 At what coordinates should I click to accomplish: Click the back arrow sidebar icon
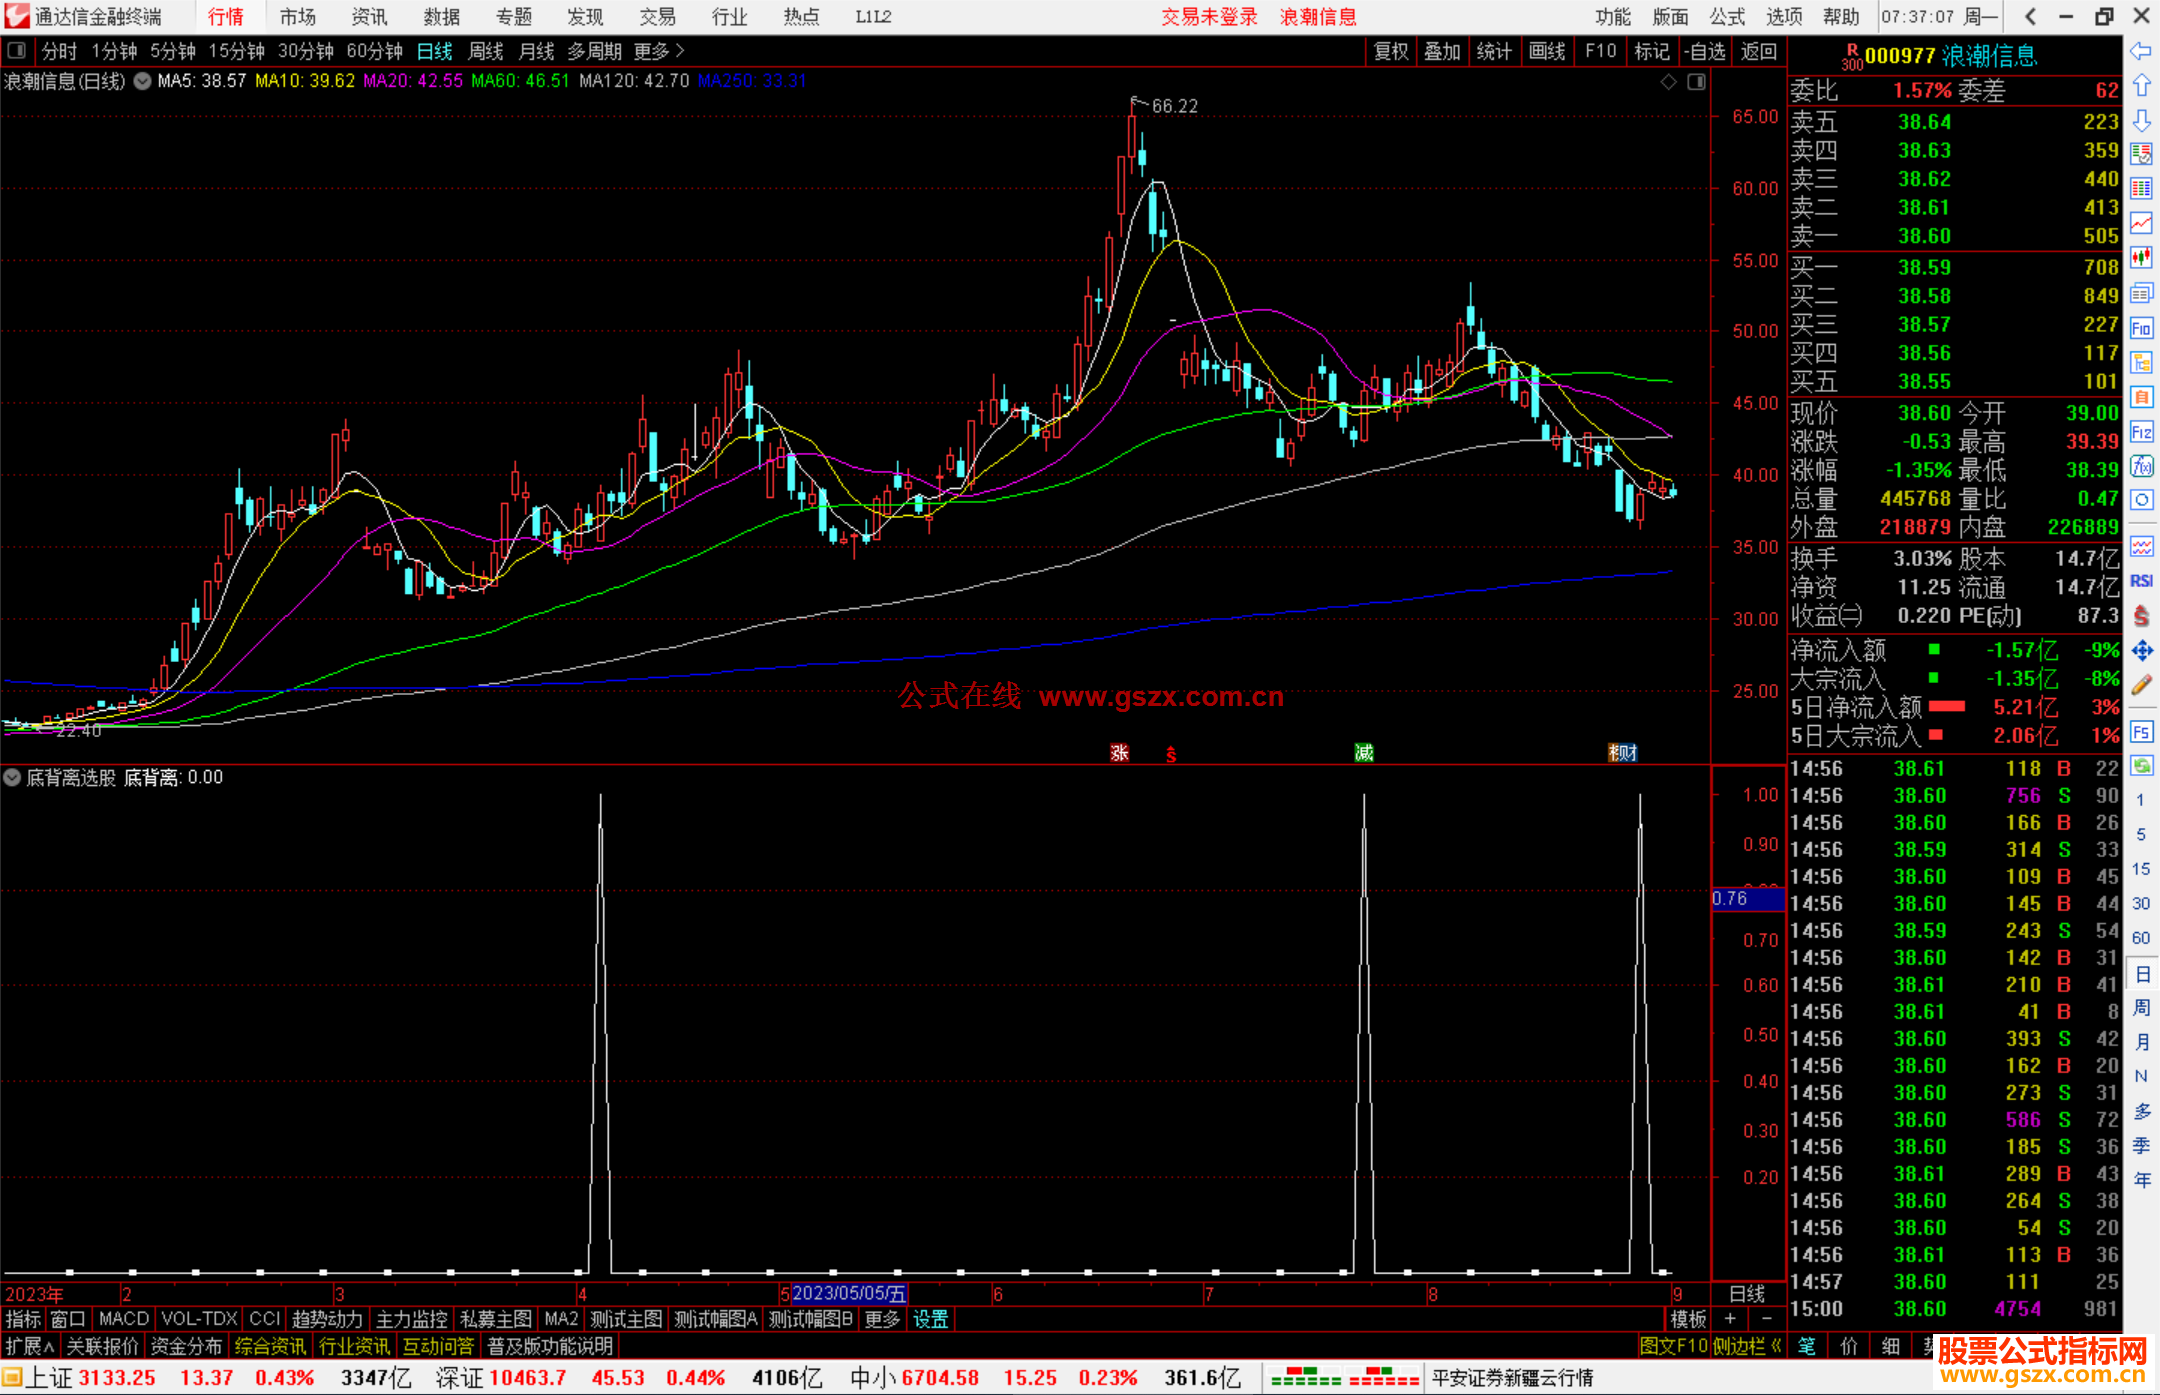pos(2141,51)
